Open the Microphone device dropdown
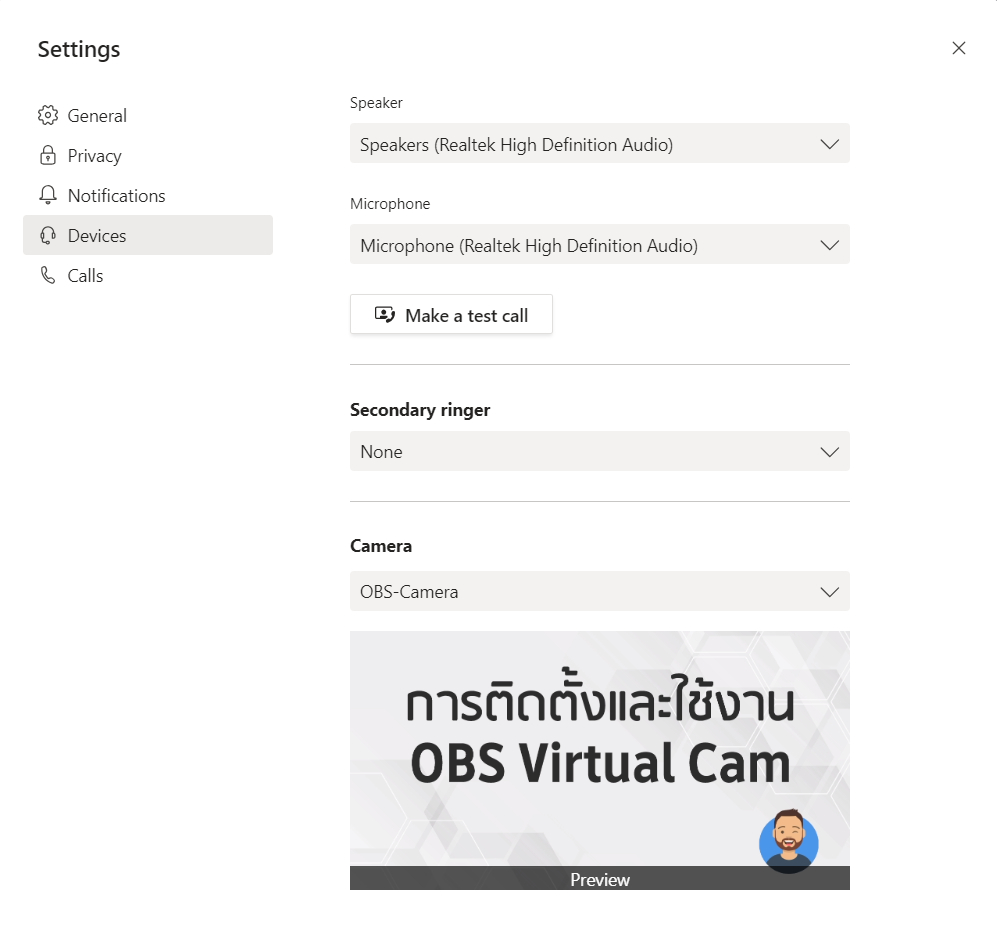This screenshot has height=940, width=997. coord(600,244)
